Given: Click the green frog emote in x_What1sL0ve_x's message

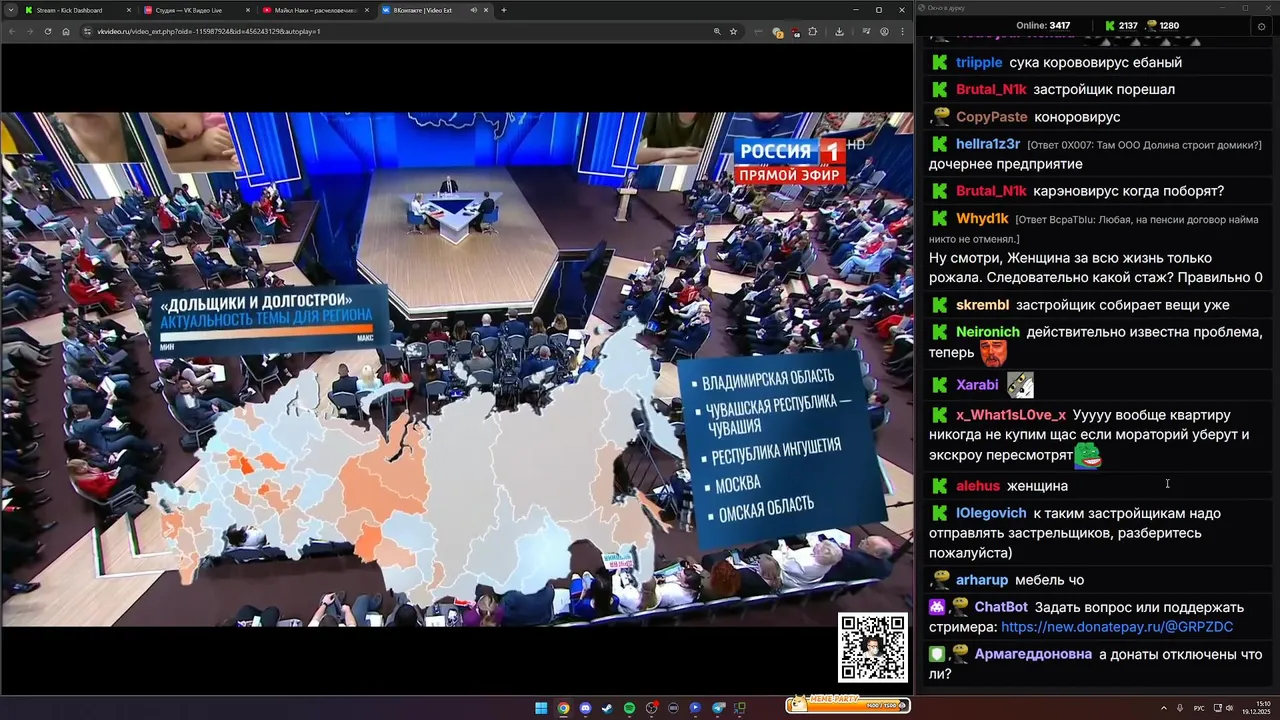Looking at the screenshot, I should click(1088, 456).
